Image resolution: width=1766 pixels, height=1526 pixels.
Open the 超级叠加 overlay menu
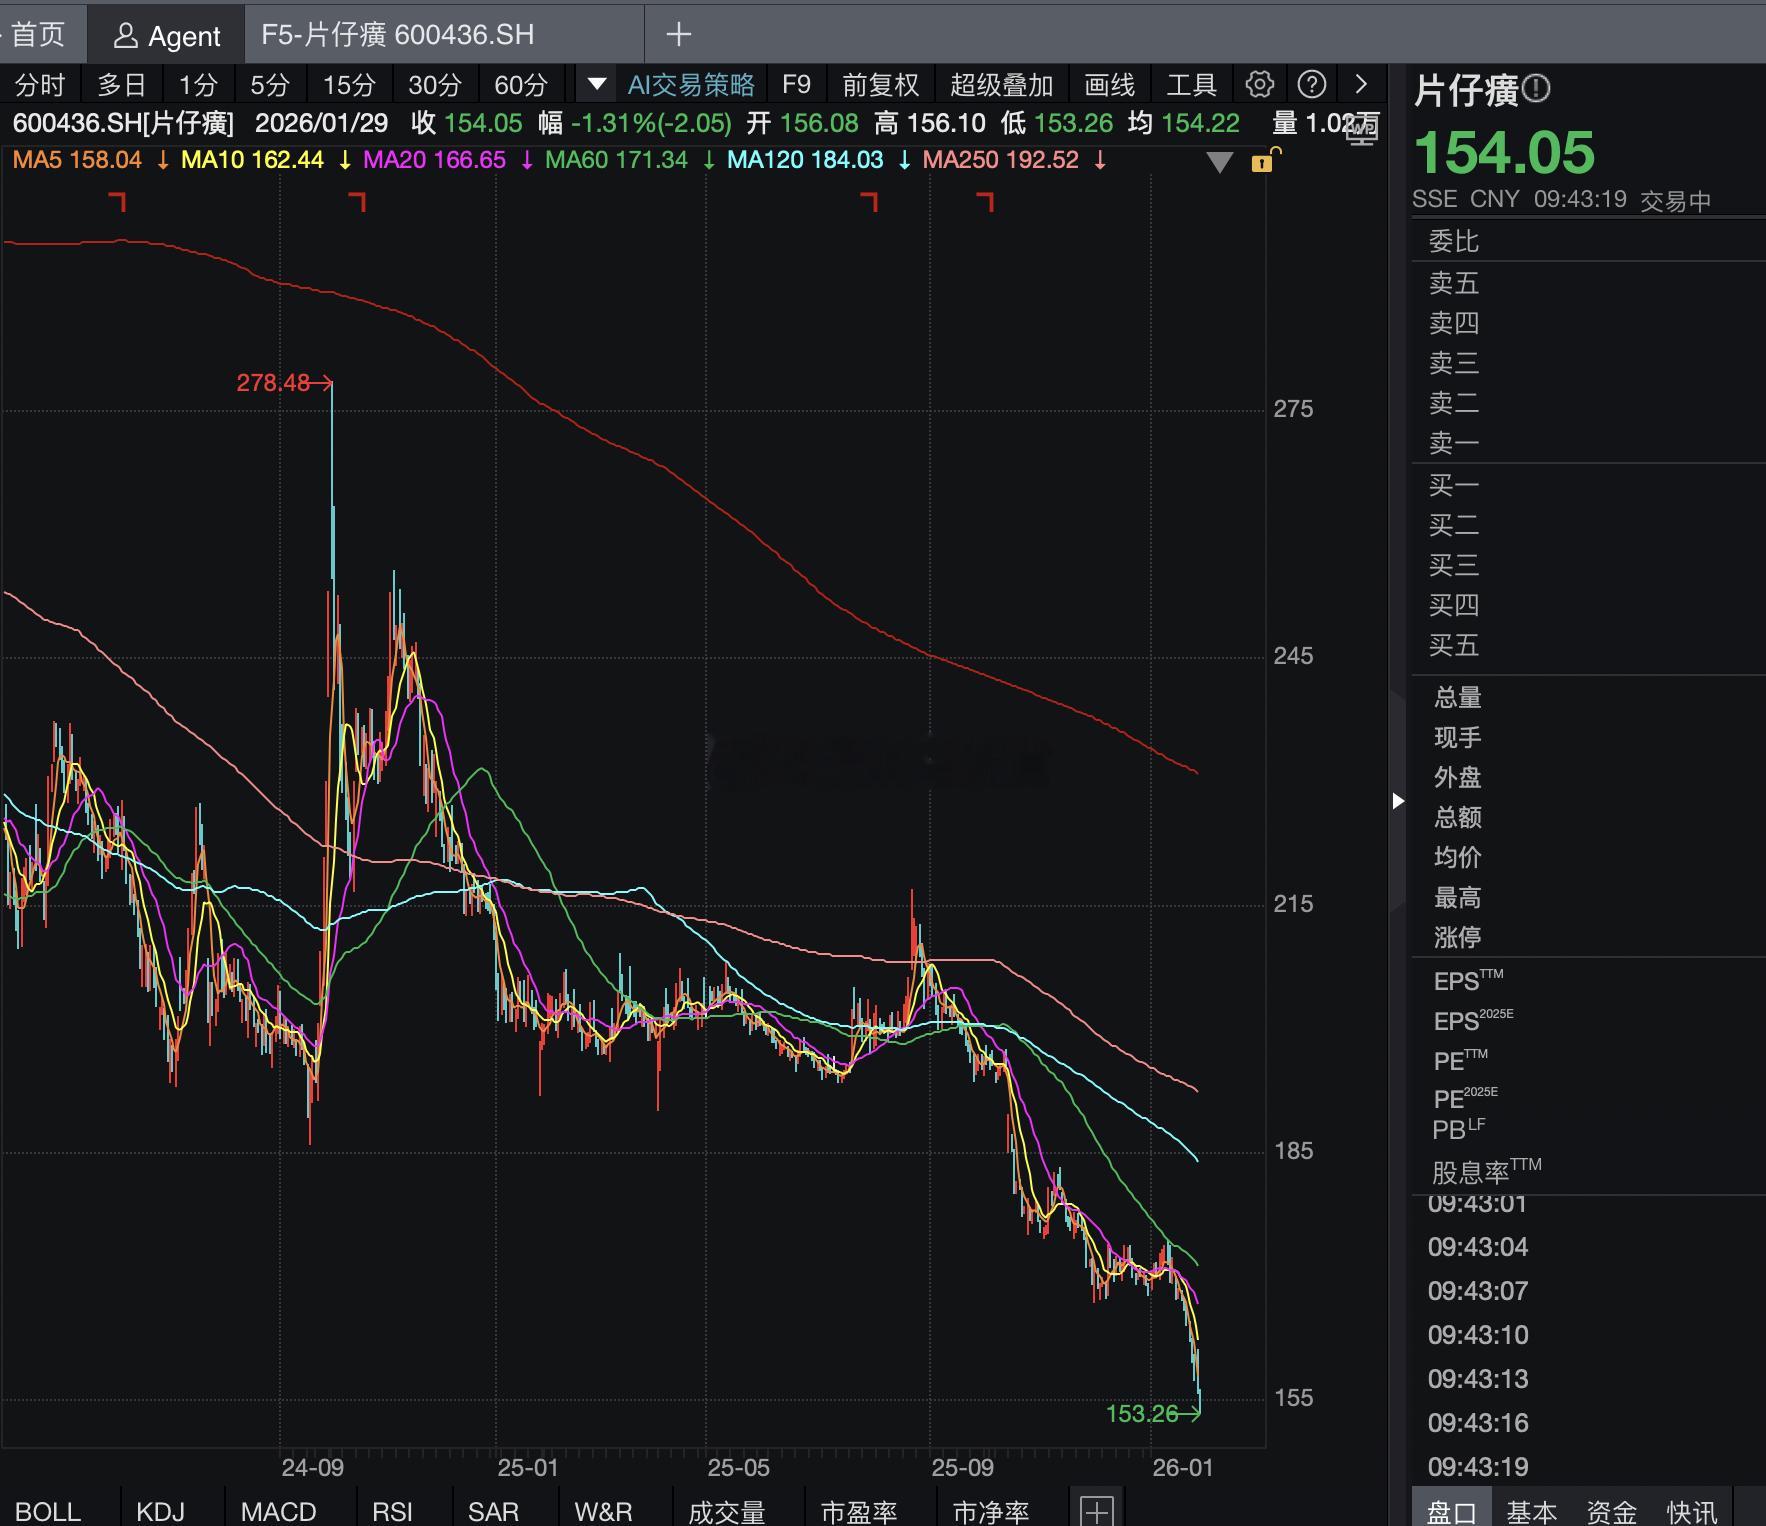coord(1002,85)
